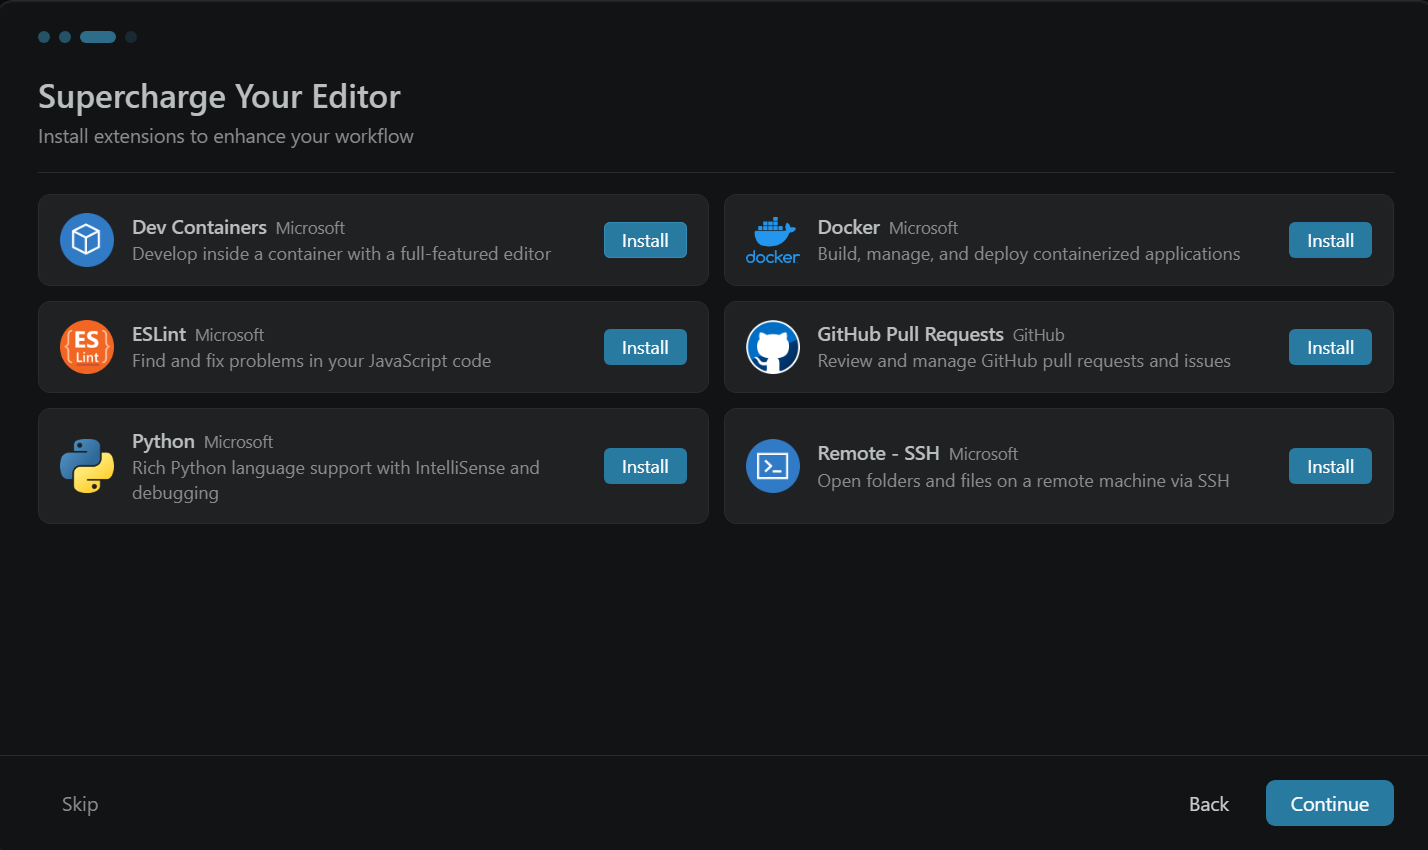Screen dimensions: 1428x850
Task: Click the GitHub Pull Requests octocat icon
Action: pos(771,347)
